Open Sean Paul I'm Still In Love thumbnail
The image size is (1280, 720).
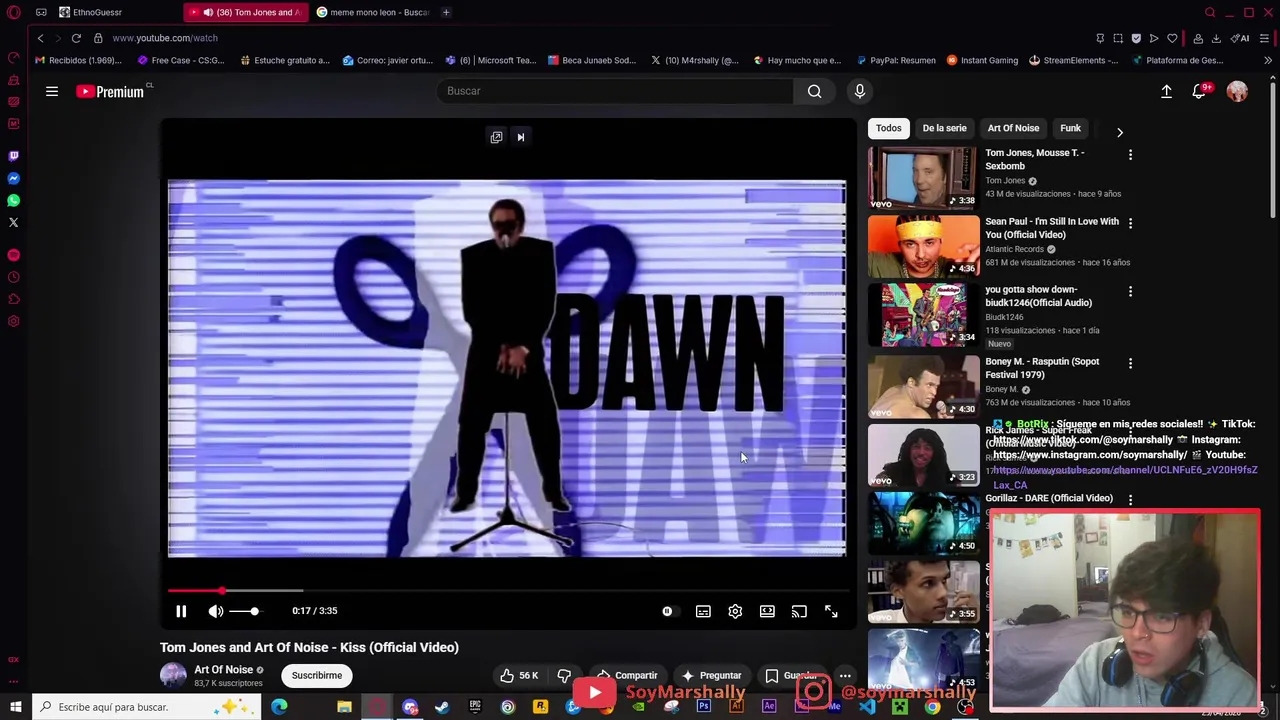pos(923,246)
